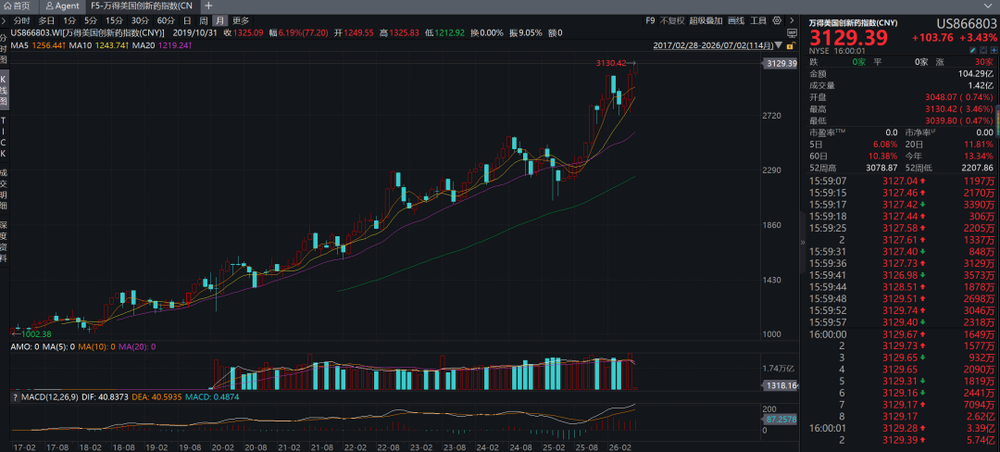
Task: Open 深度资料 in the left sidebar
Action: pos(4,242)
